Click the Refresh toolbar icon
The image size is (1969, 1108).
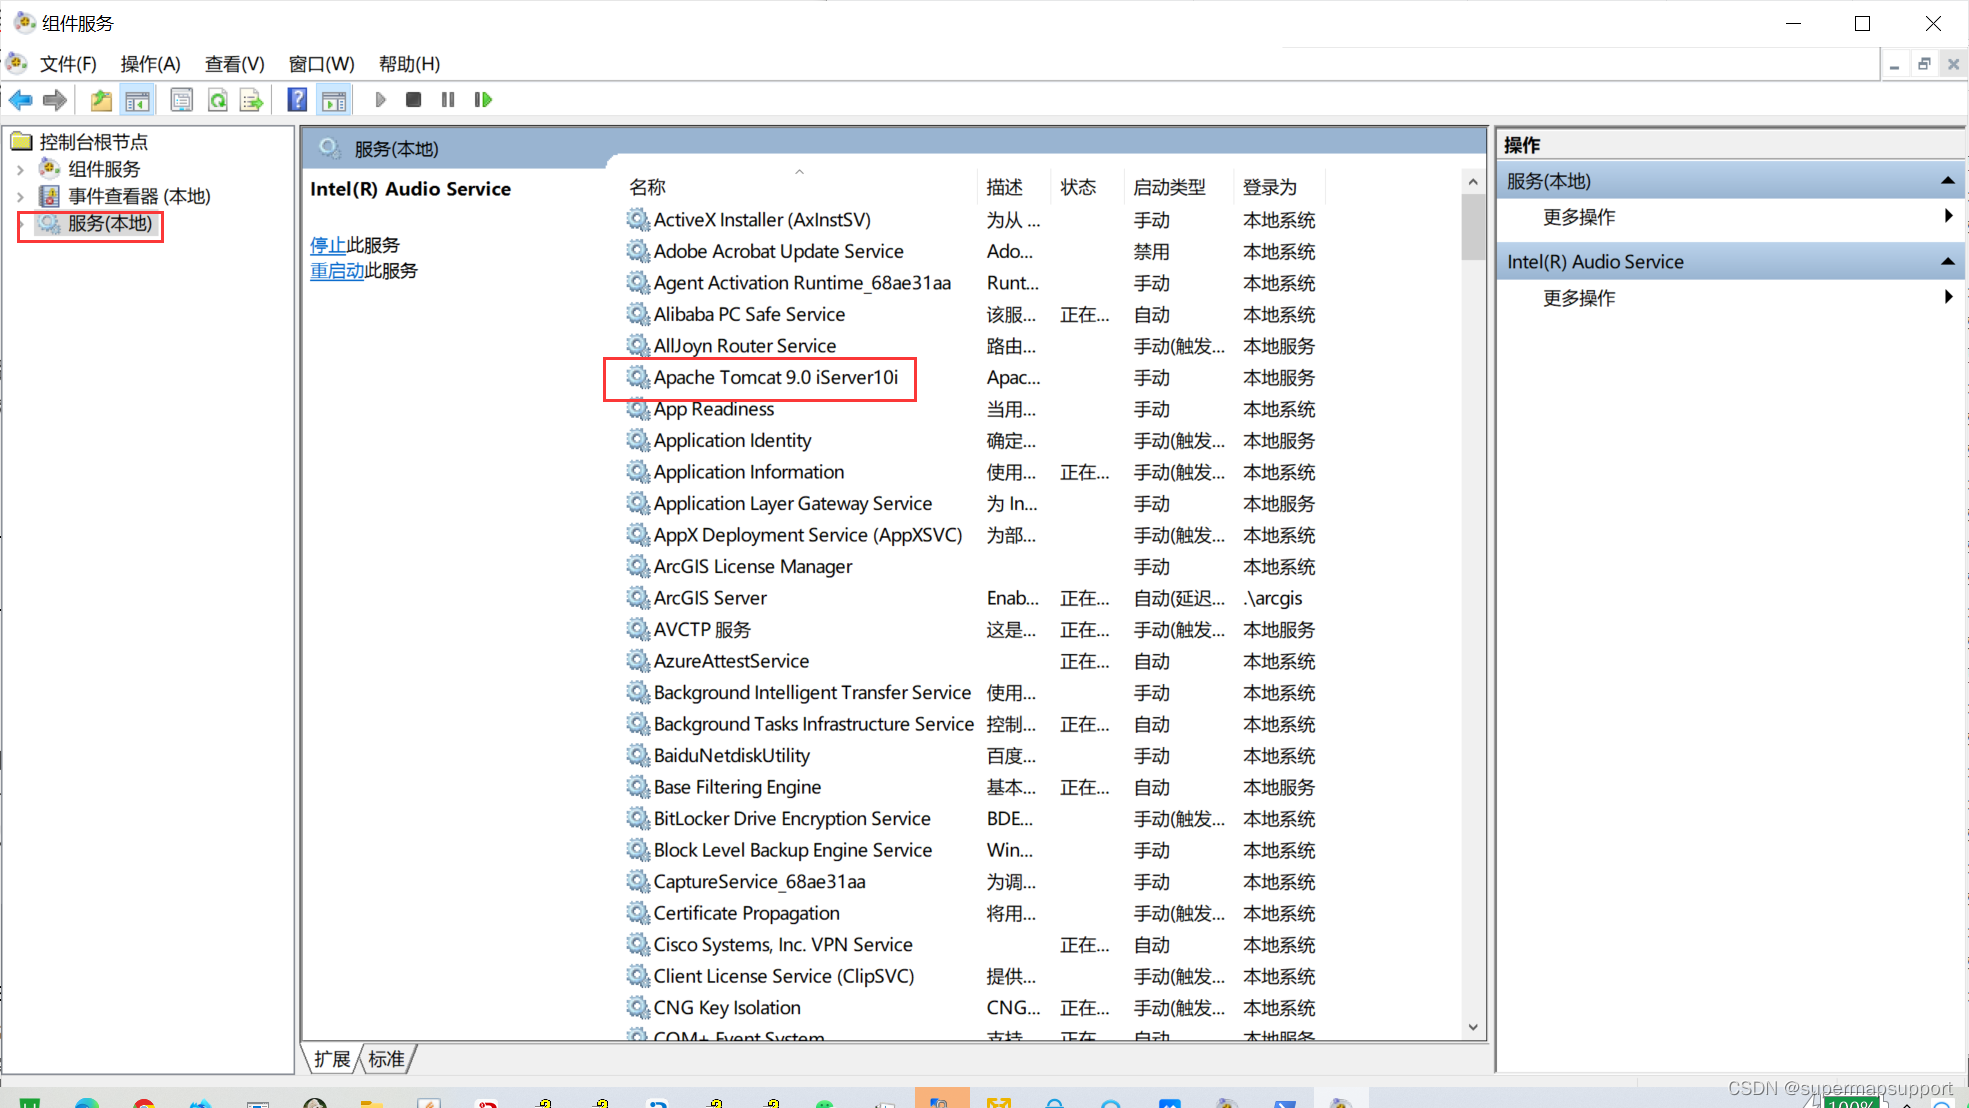click(217, 100)
